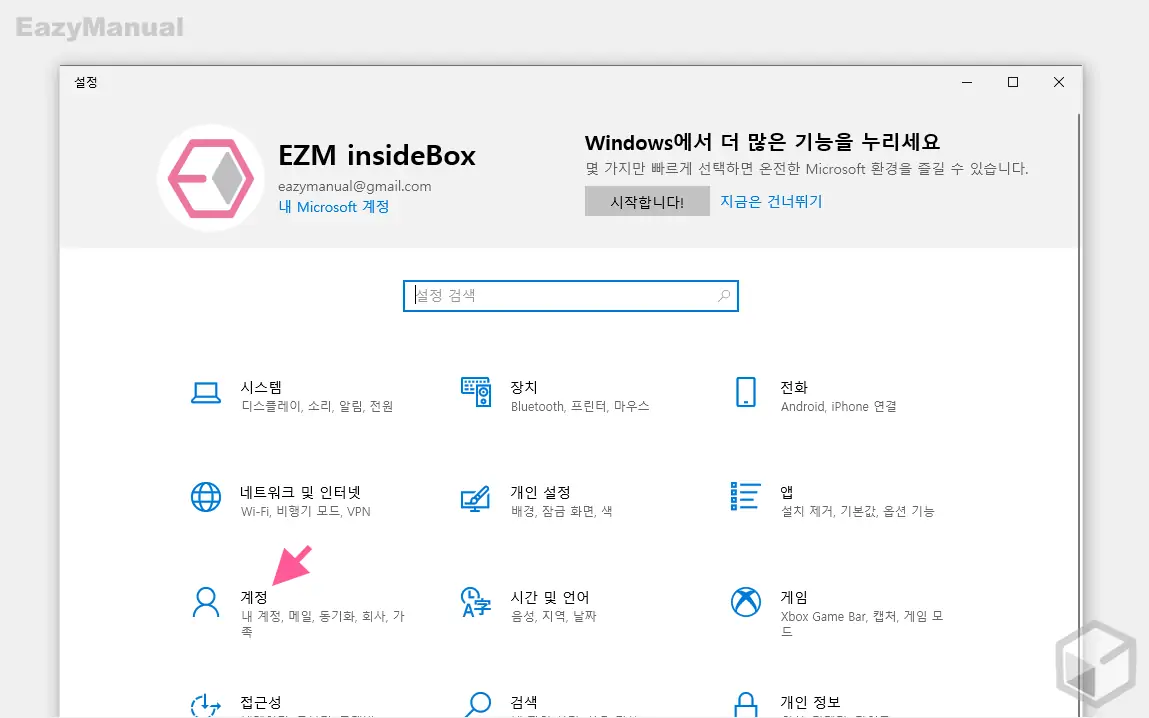Click the description Android, iPhone 연결
Viewport: 1149px width, 718px height.
click(838, 406)
